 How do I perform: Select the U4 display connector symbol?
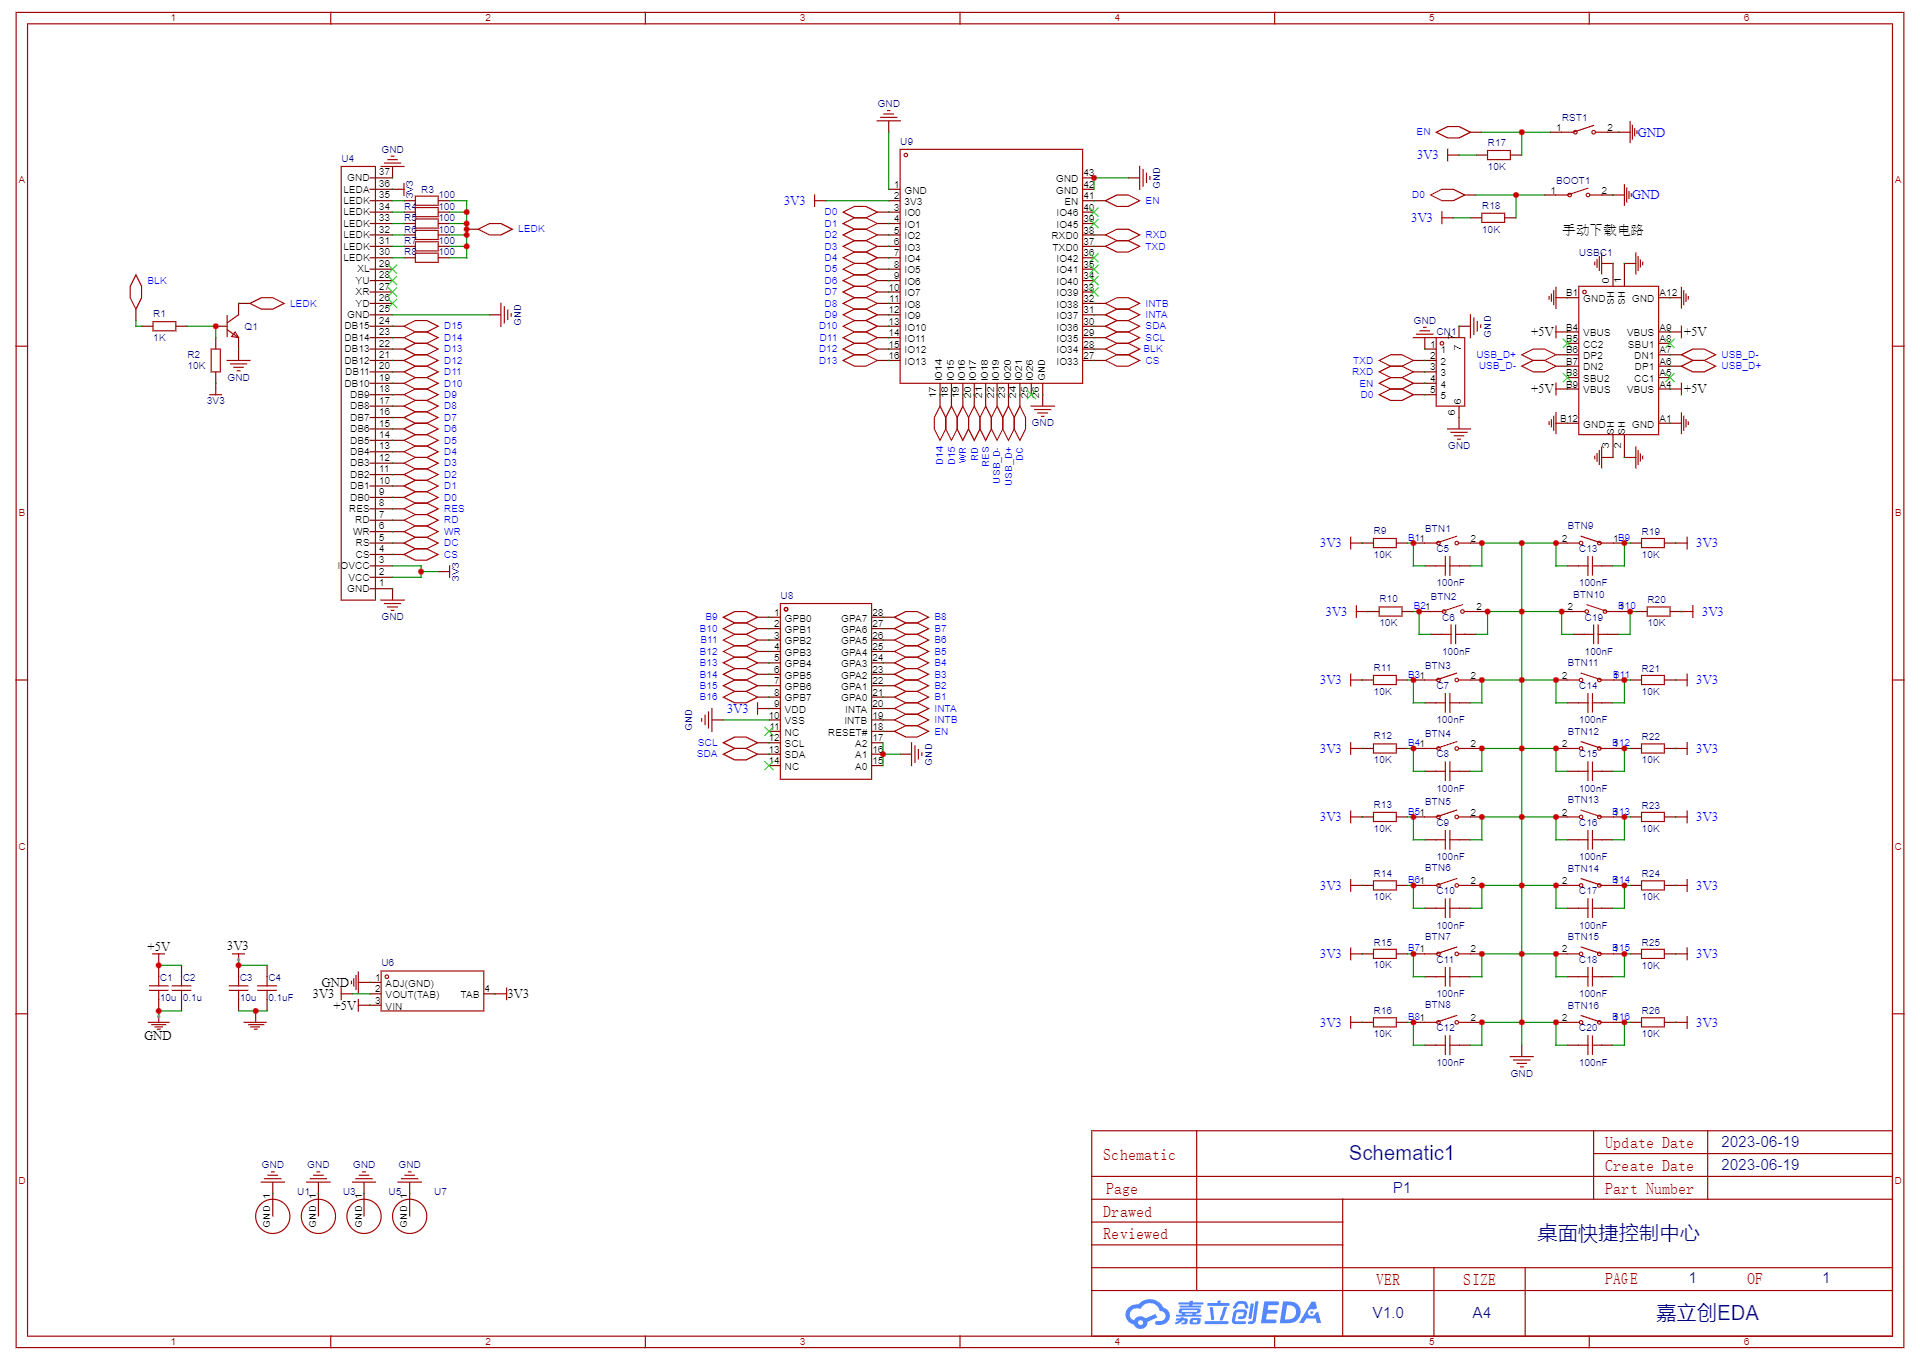358,383
